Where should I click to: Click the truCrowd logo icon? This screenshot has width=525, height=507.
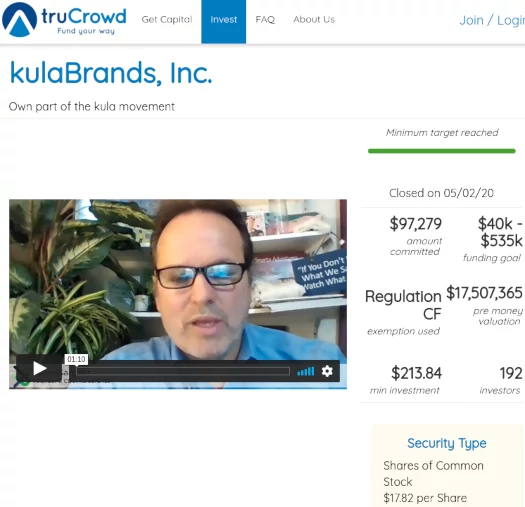tap(19, 19)
